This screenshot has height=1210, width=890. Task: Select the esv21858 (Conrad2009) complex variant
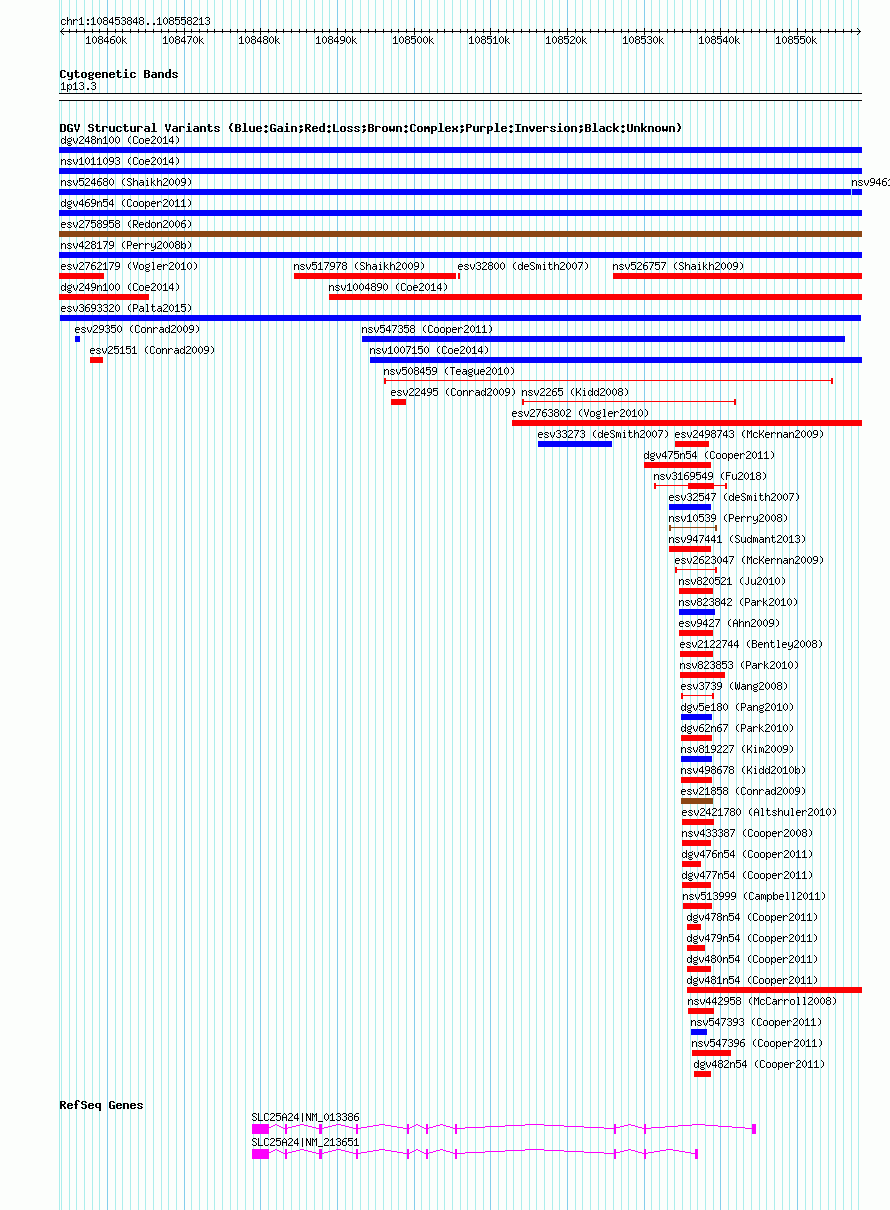point(697,801)
